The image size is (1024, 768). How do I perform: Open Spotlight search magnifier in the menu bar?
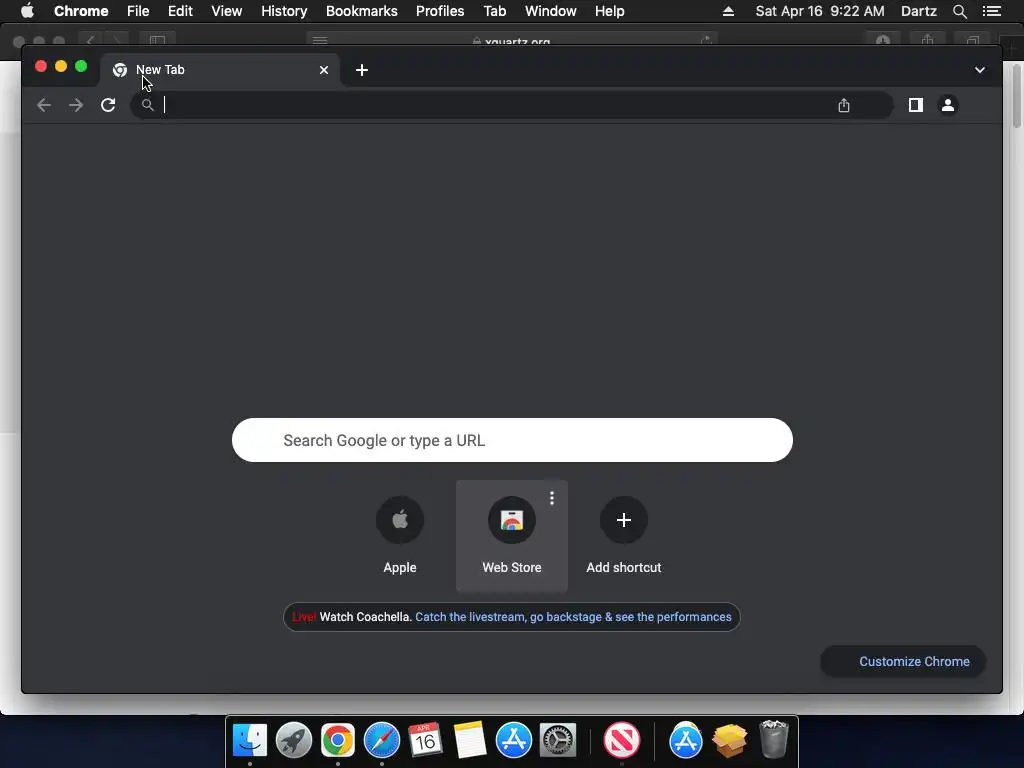(x=959, y=11)
